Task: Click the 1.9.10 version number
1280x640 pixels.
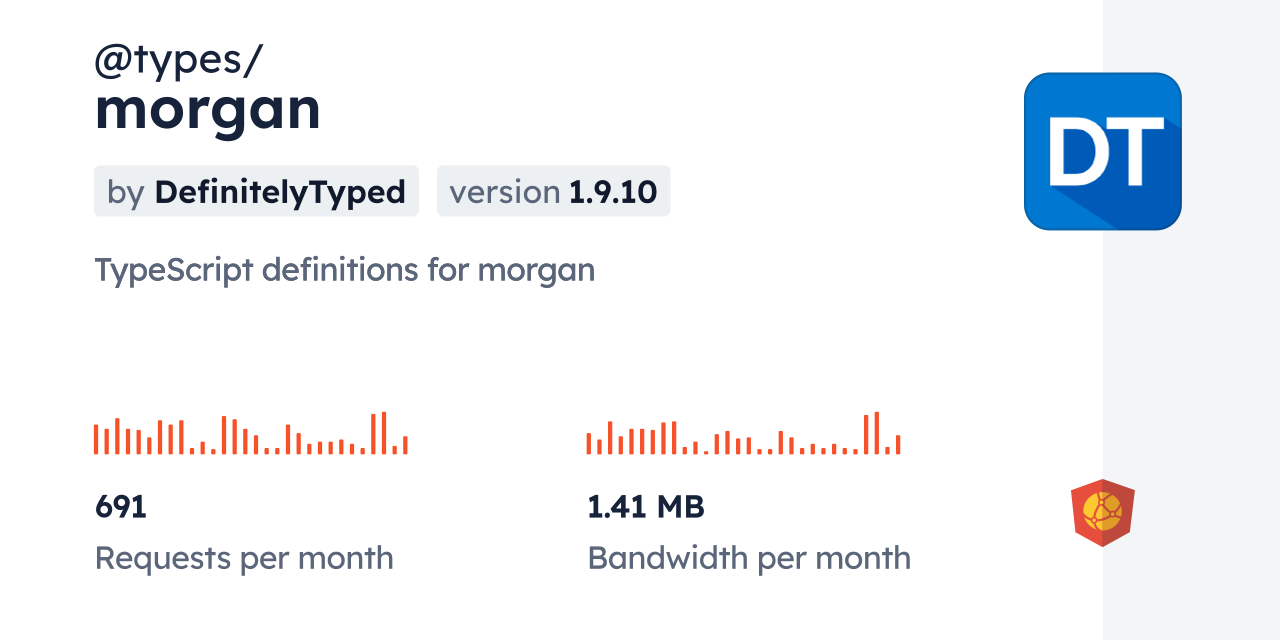Action: click(613, 191)
